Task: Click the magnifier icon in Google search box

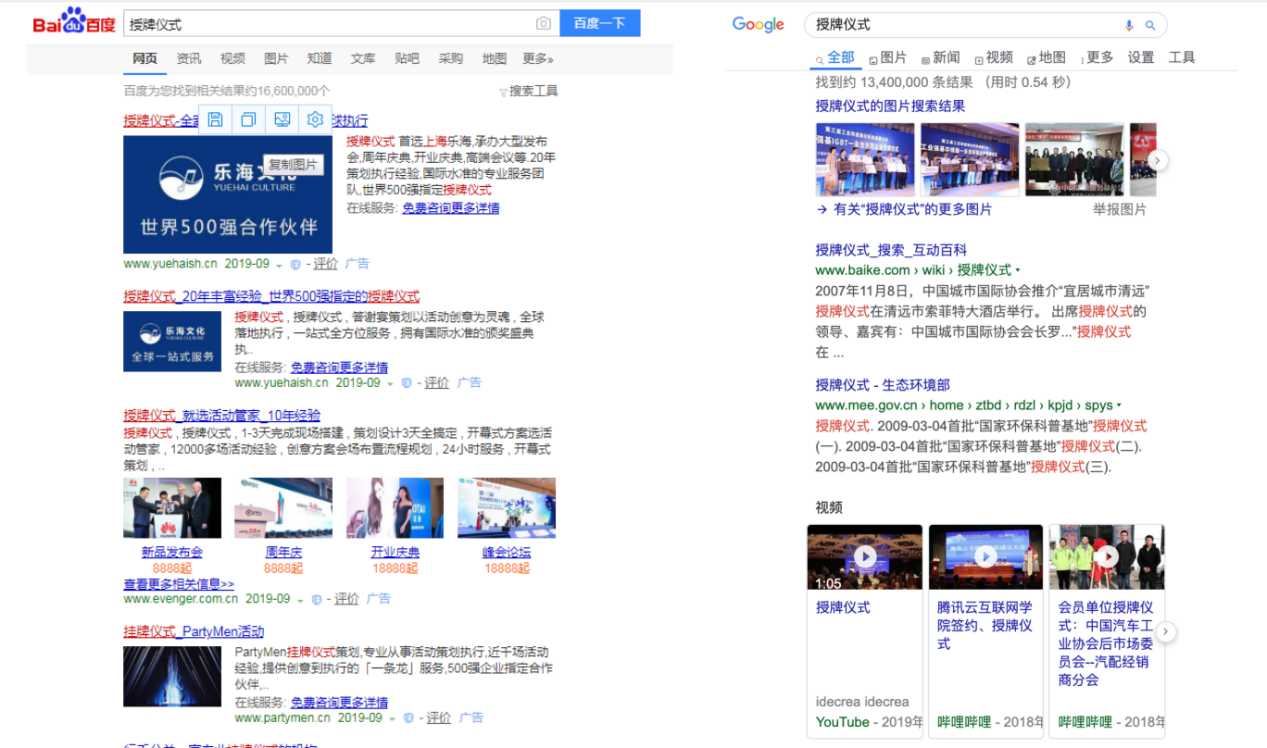Action: [1150, 25]
